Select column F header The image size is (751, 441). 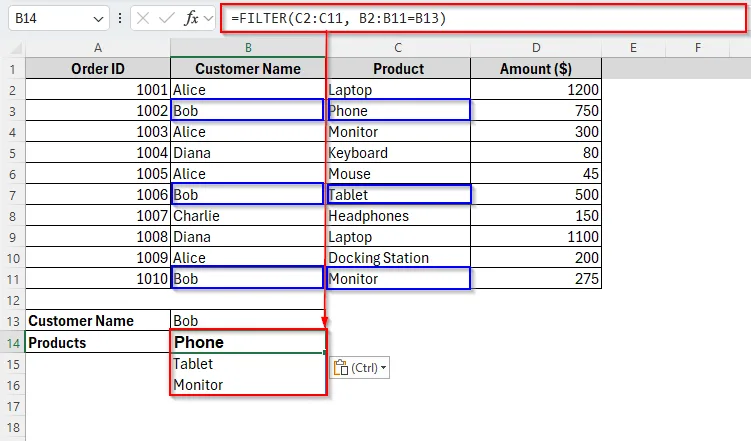coord(697,48)
